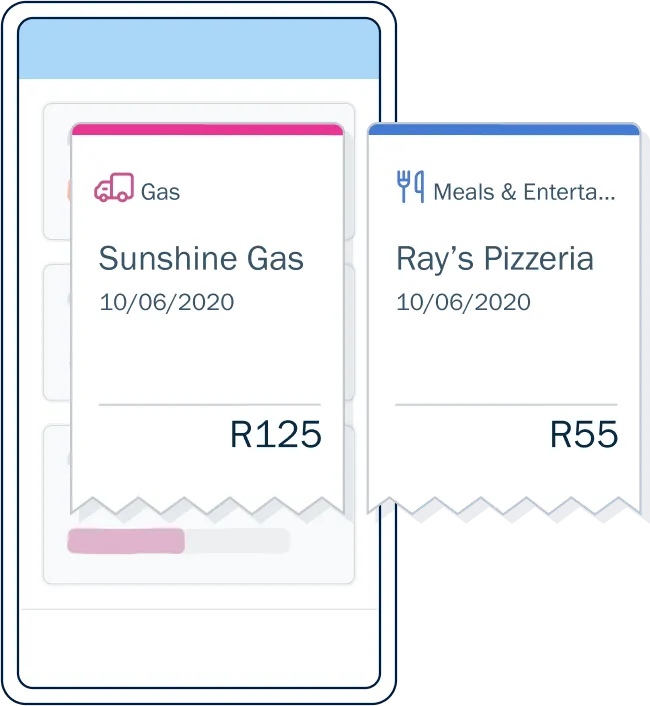Click the gas truck icon

click(x=113, y=188)
